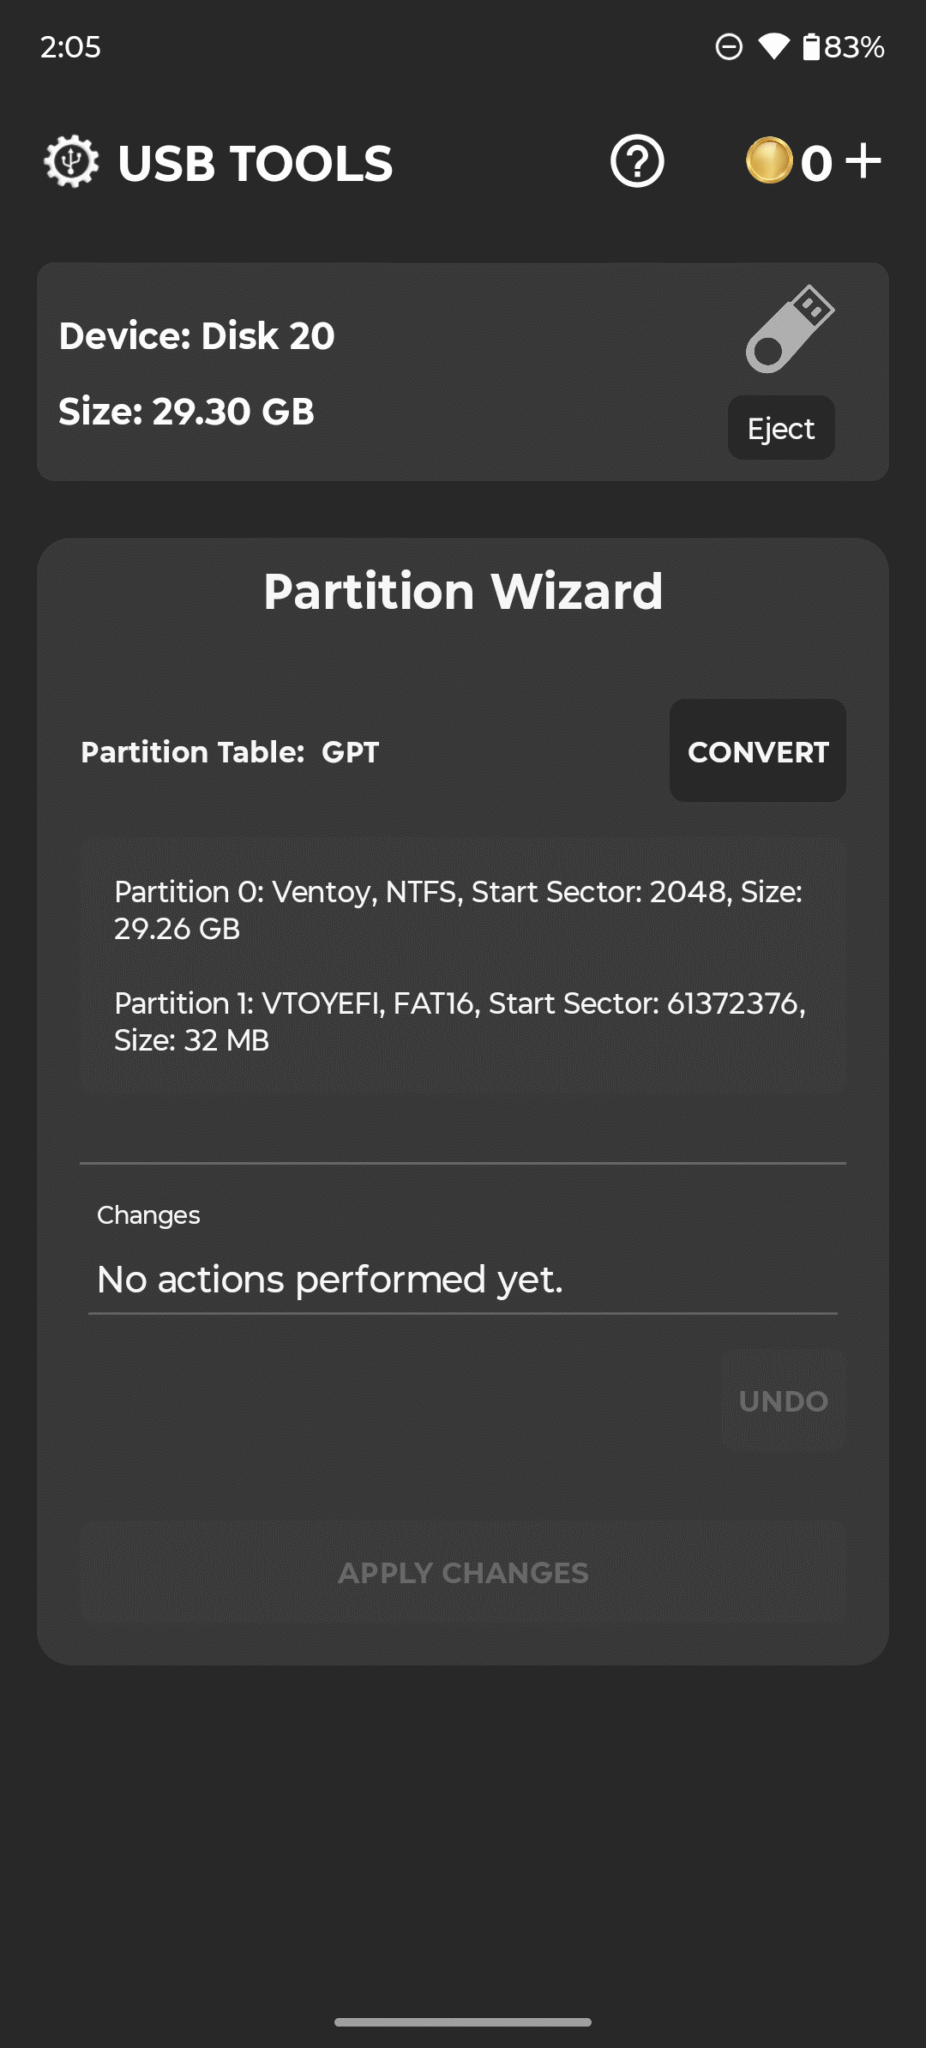Screen dimensions: 926x2048
Task: Tap the gold coin icon
Action: tap(769, 161)
